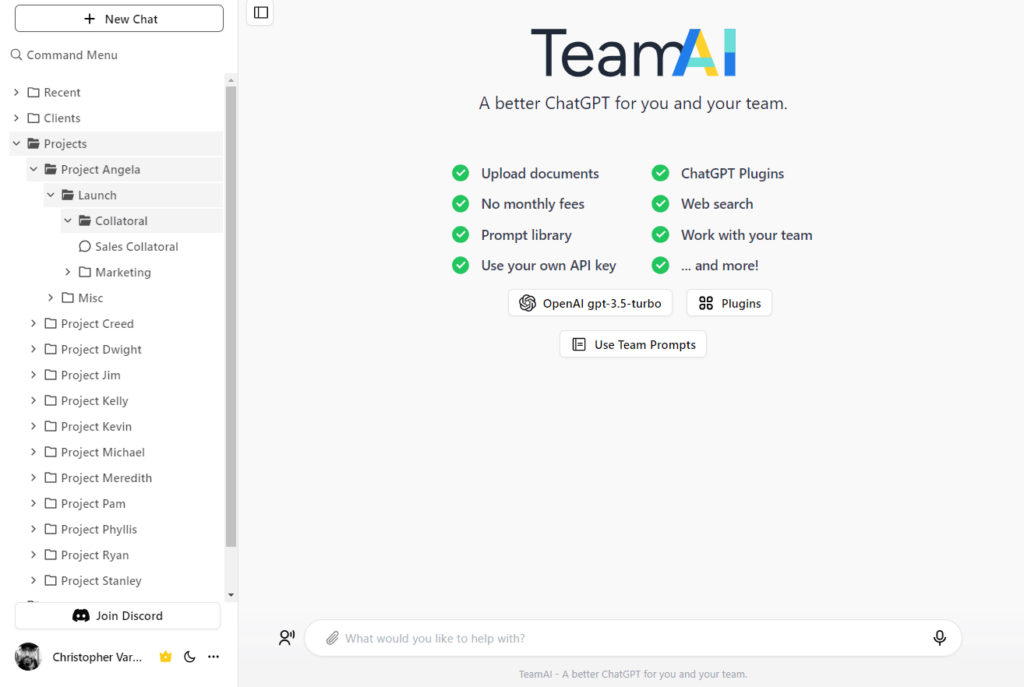
Task: Select the Project Angela label
Action: coord(101,170)
